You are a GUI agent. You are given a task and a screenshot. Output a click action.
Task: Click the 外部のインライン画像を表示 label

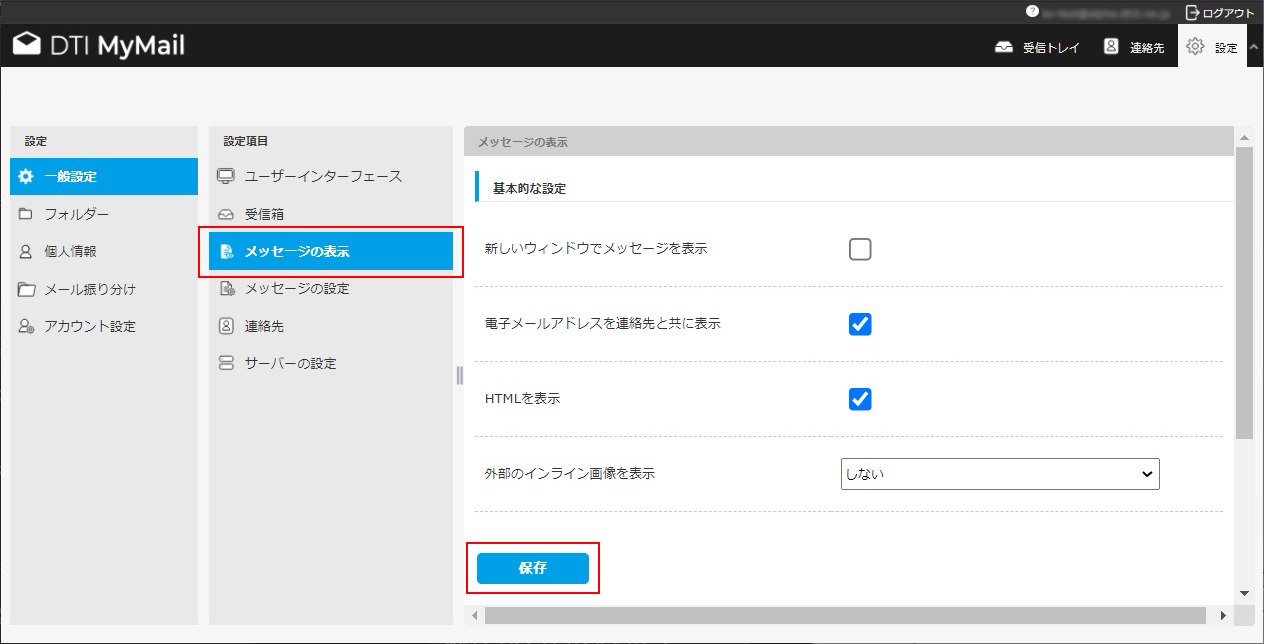pos(569,474)
